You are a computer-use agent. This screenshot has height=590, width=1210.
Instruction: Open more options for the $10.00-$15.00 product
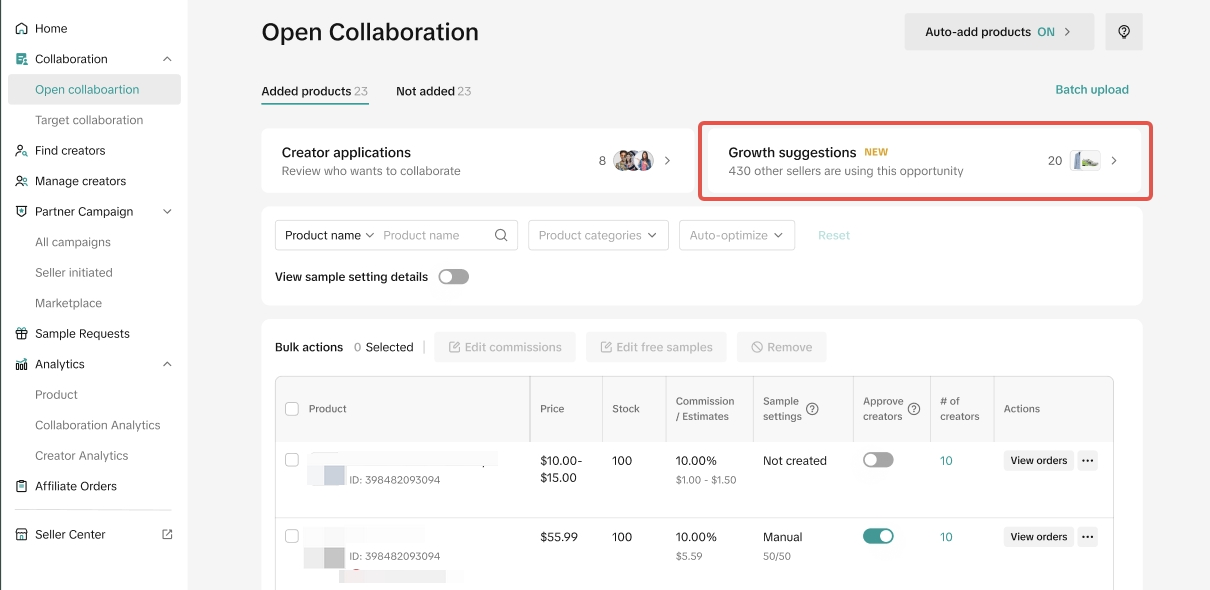coord(1088,461)
